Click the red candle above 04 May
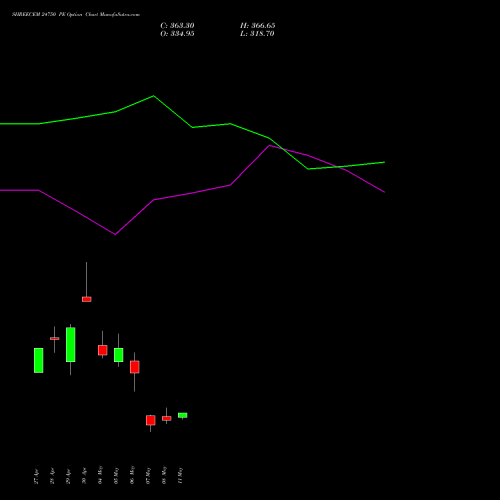The height and width of the screenshot is (500, 500). 103,350
